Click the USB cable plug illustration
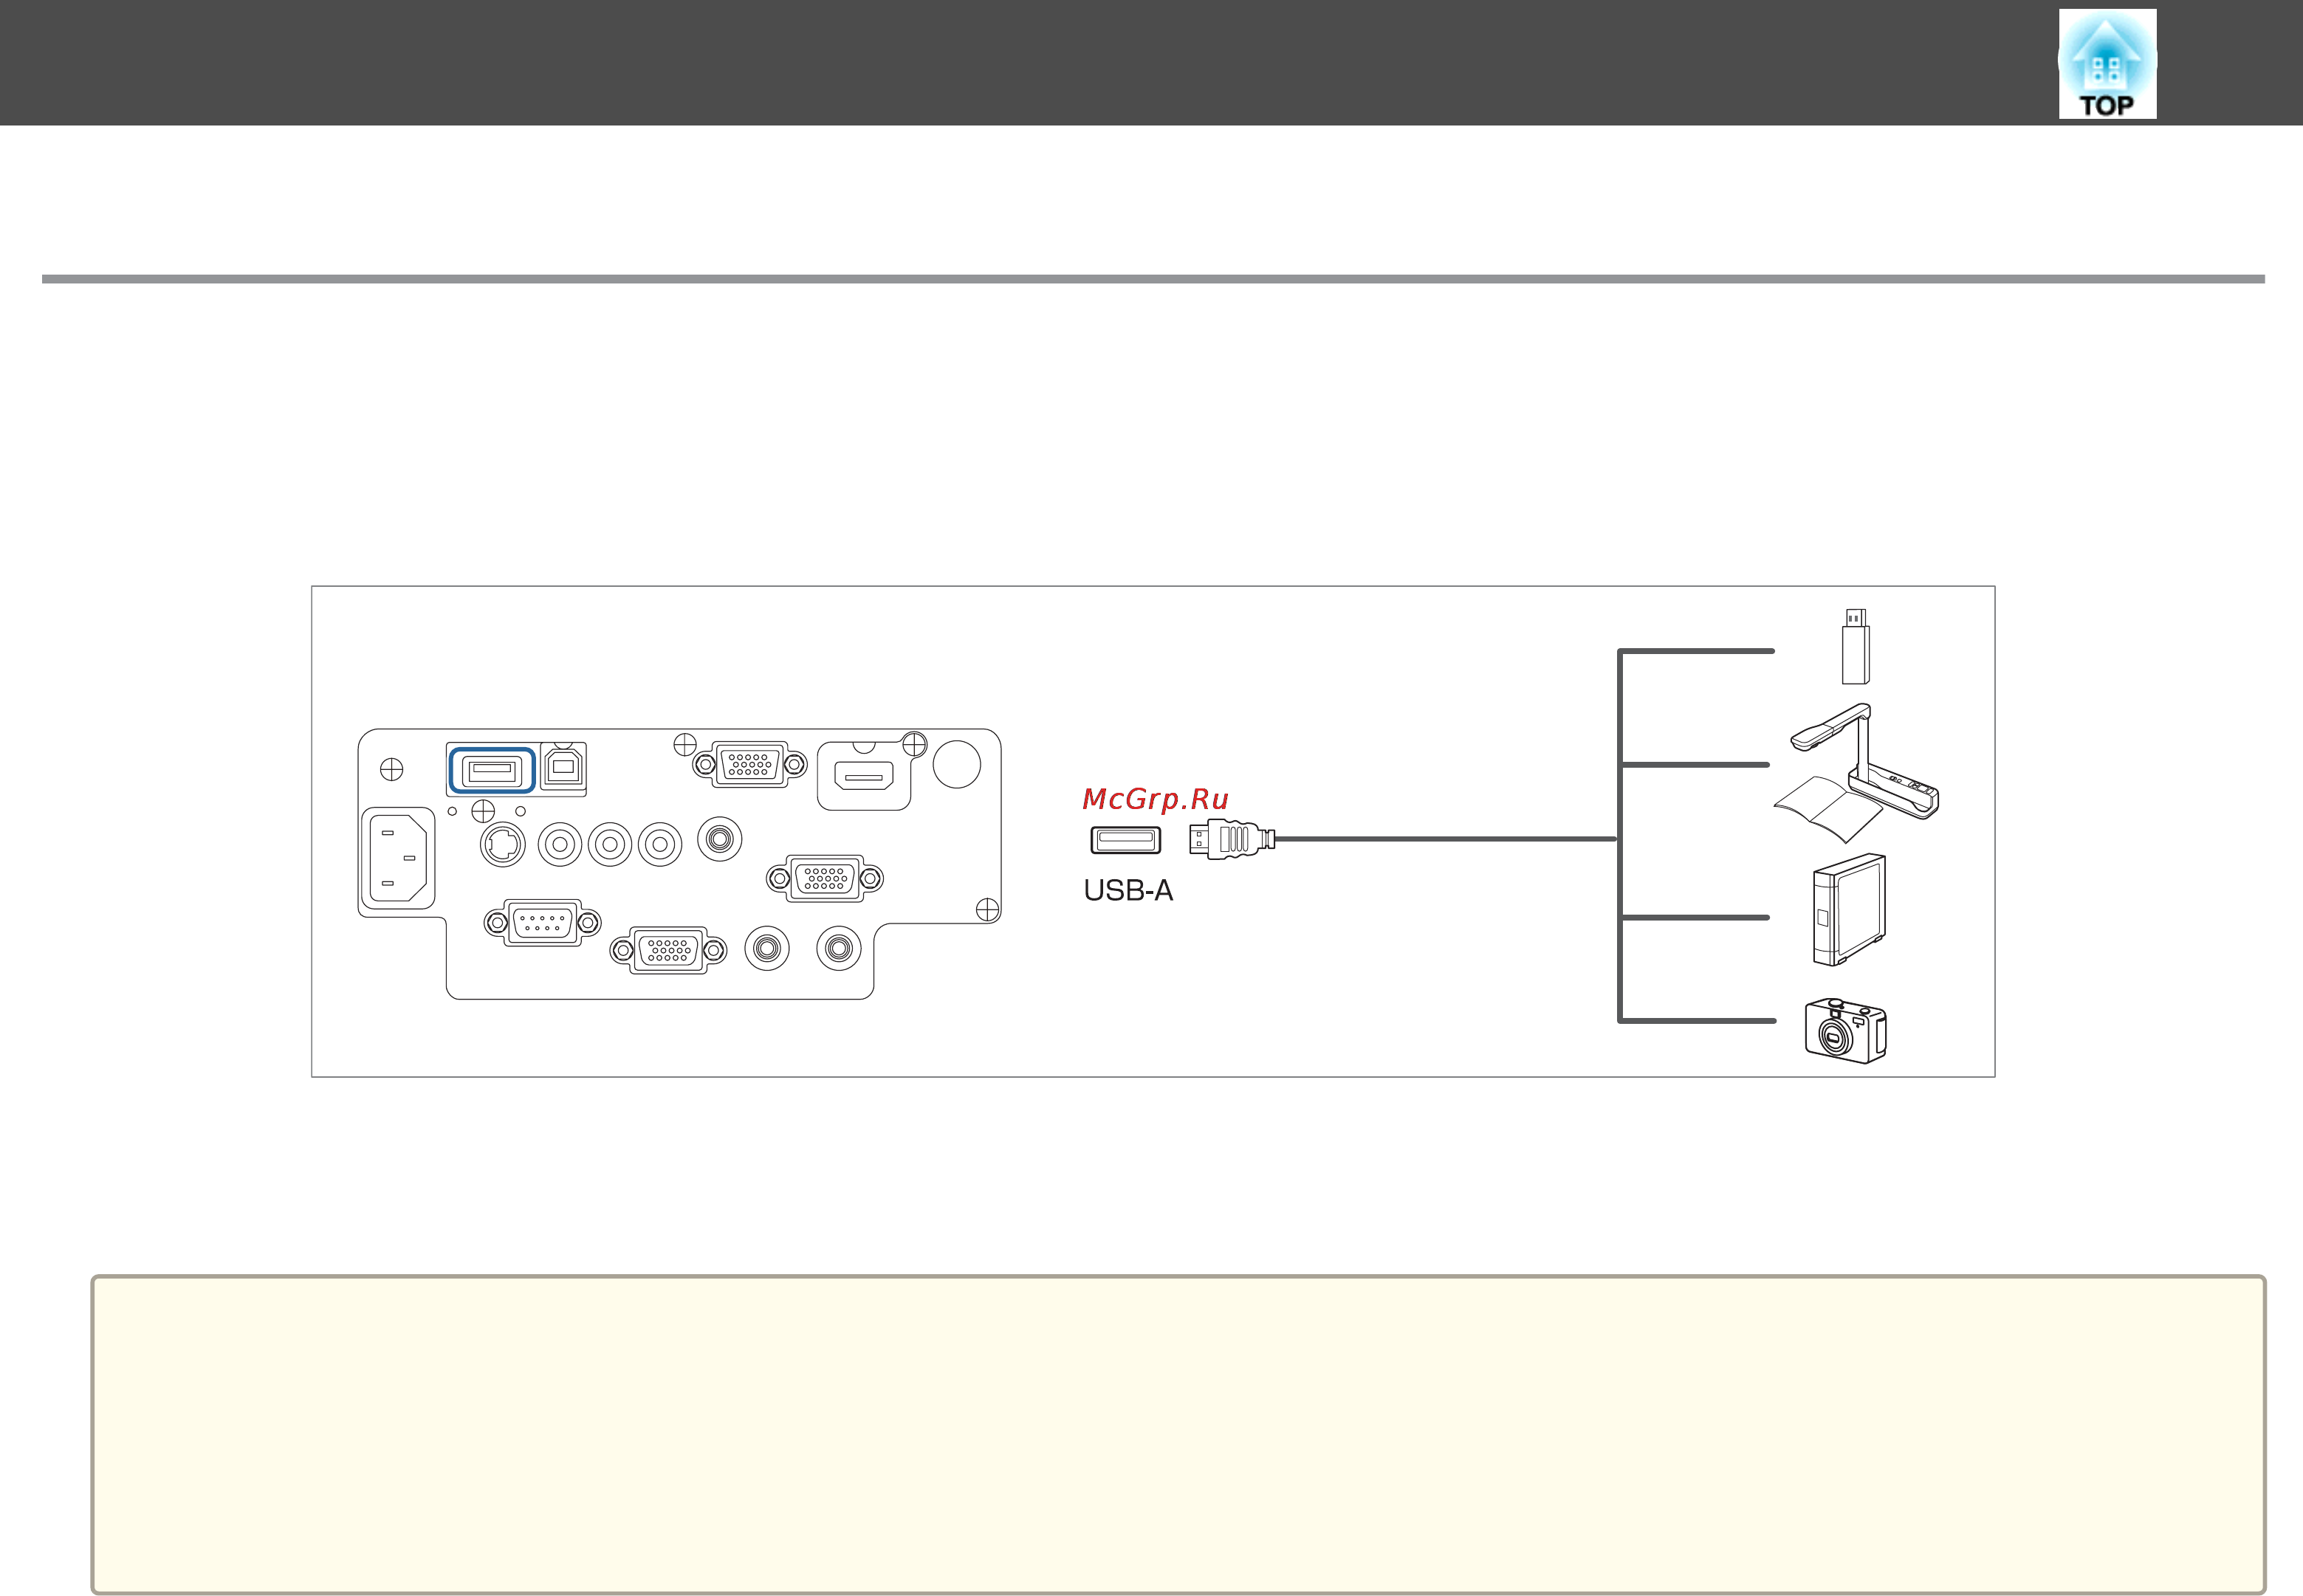The height and width of the screenshot is (1596, 2303). (x=1232, y=839)
